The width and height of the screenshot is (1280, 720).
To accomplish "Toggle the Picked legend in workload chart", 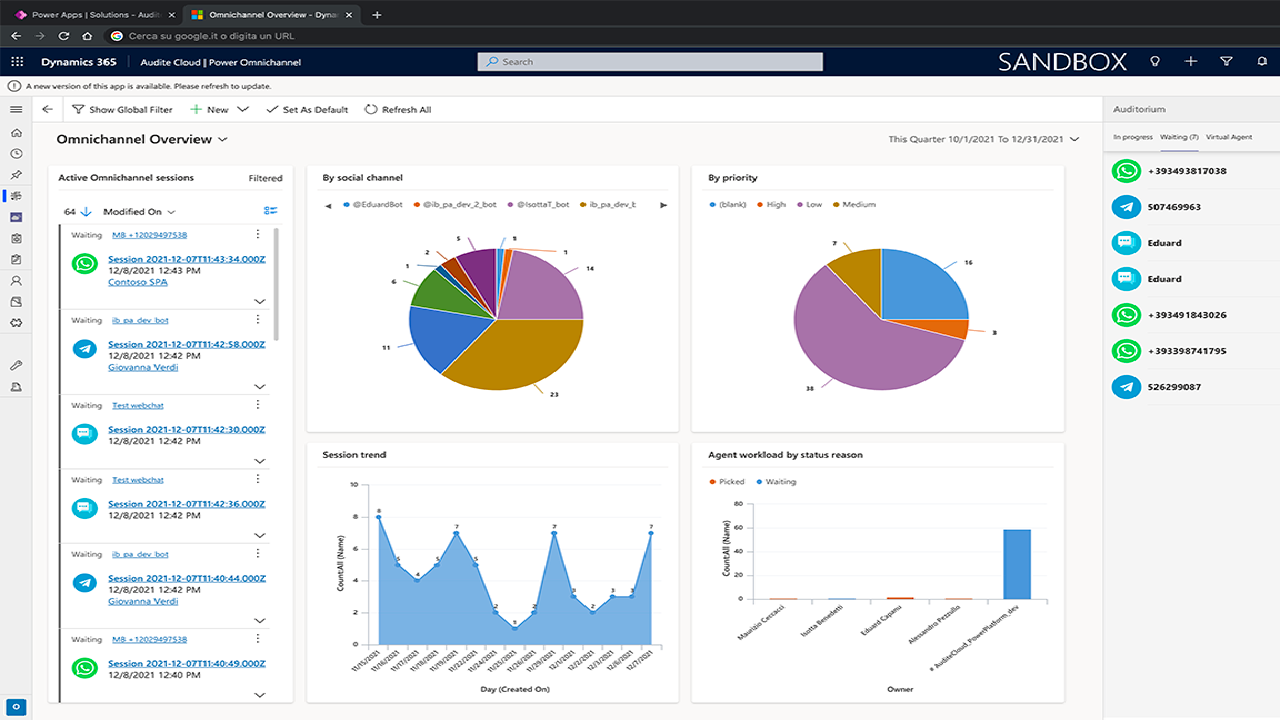I will point(727,482).
